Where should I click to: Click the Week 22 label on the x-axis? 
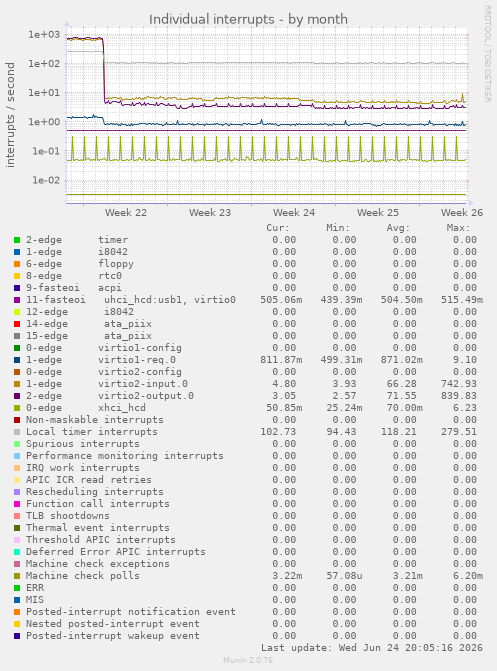click(x=126, y=213)
